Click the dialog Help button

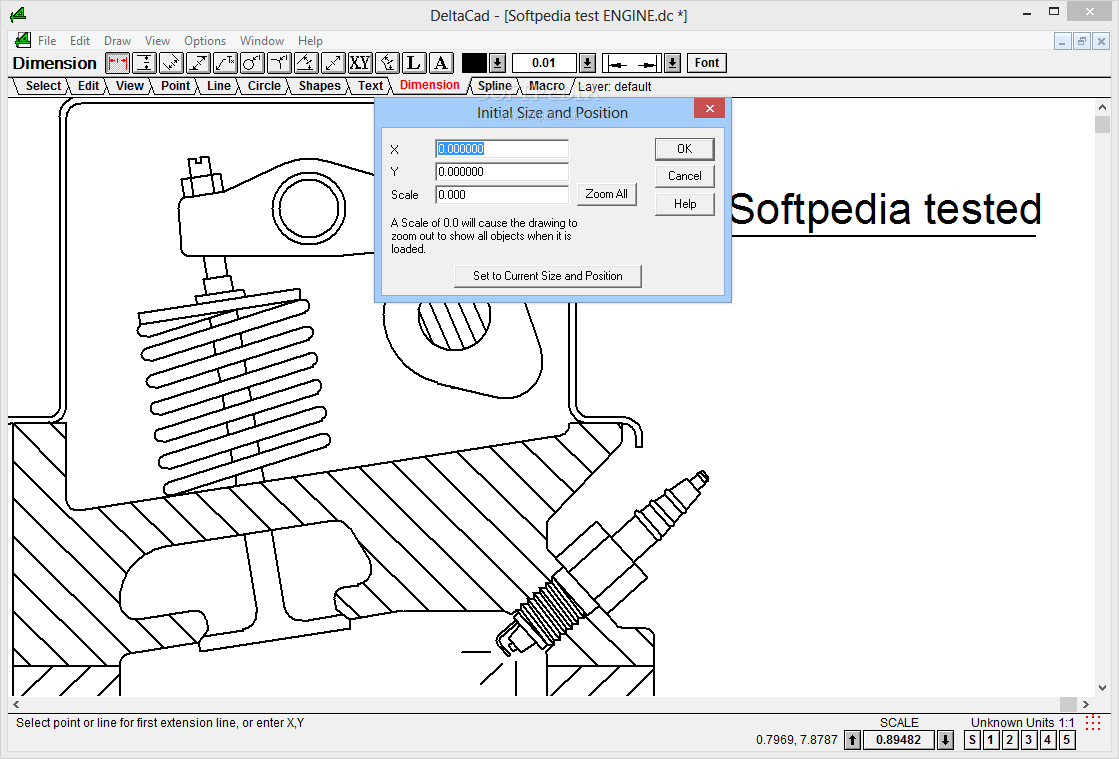point(684,204)
